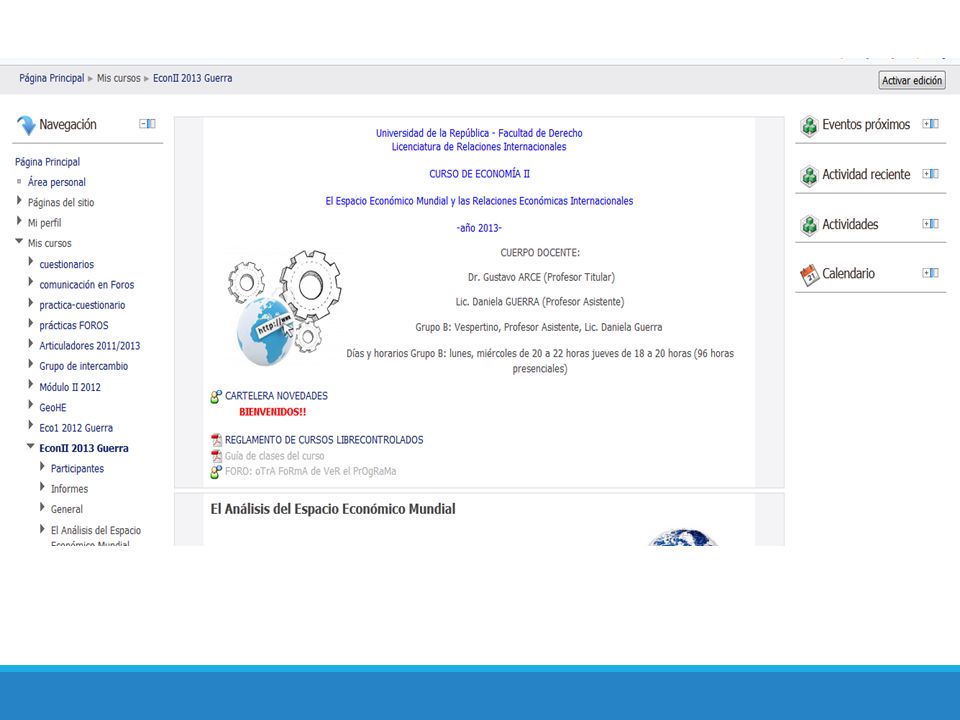Open the FORO: oTrA FoRmA de VeR link
The image size is (960, 720).
pyautogui.click(x=310, y=471)
